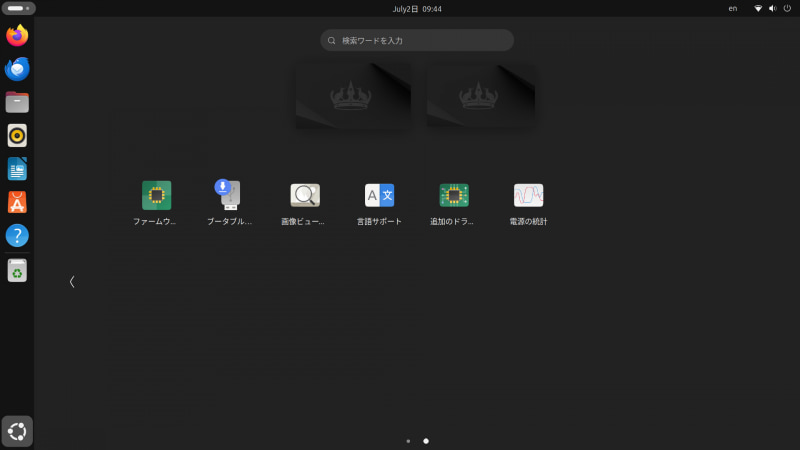Go to previous app page with left arrow
Image resolution: width=800 pixels, height=450 pixels.
(x=72, y=282)
